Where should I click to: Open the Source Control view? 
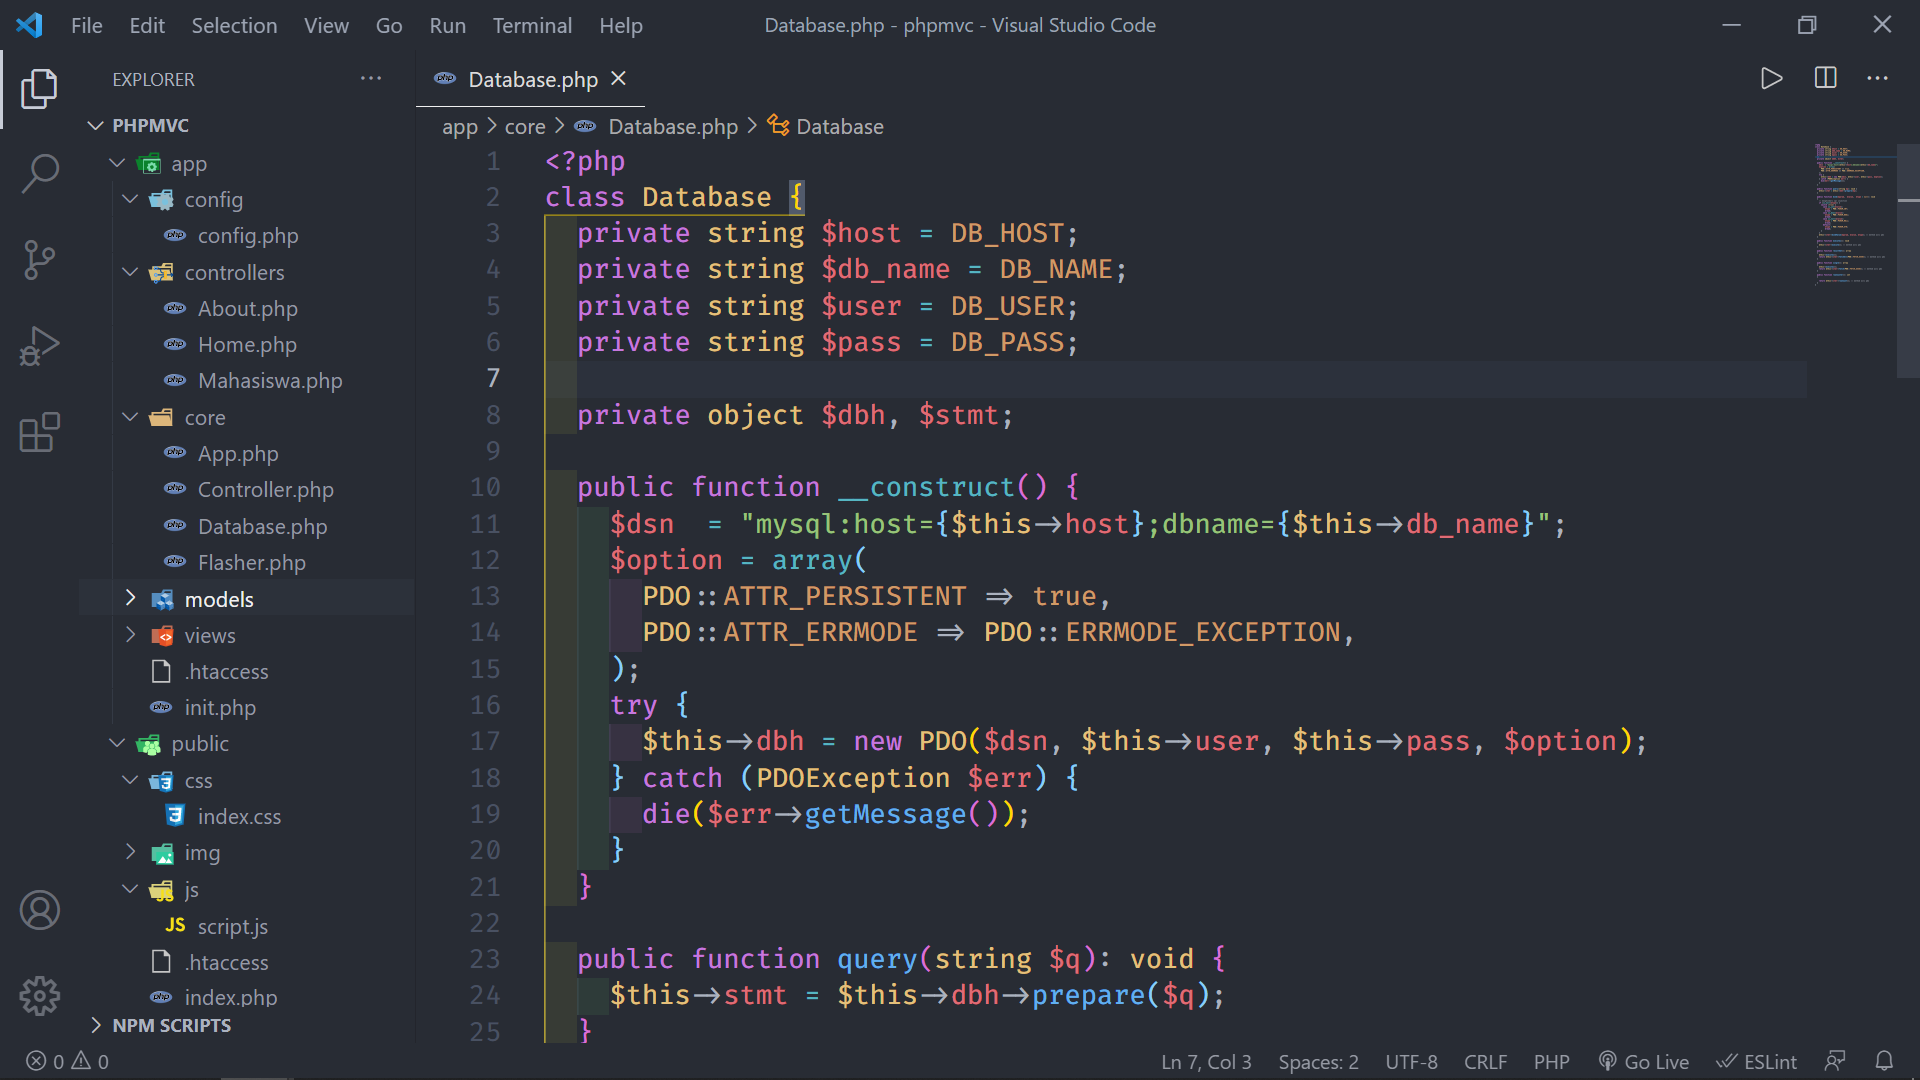[39, 260]
